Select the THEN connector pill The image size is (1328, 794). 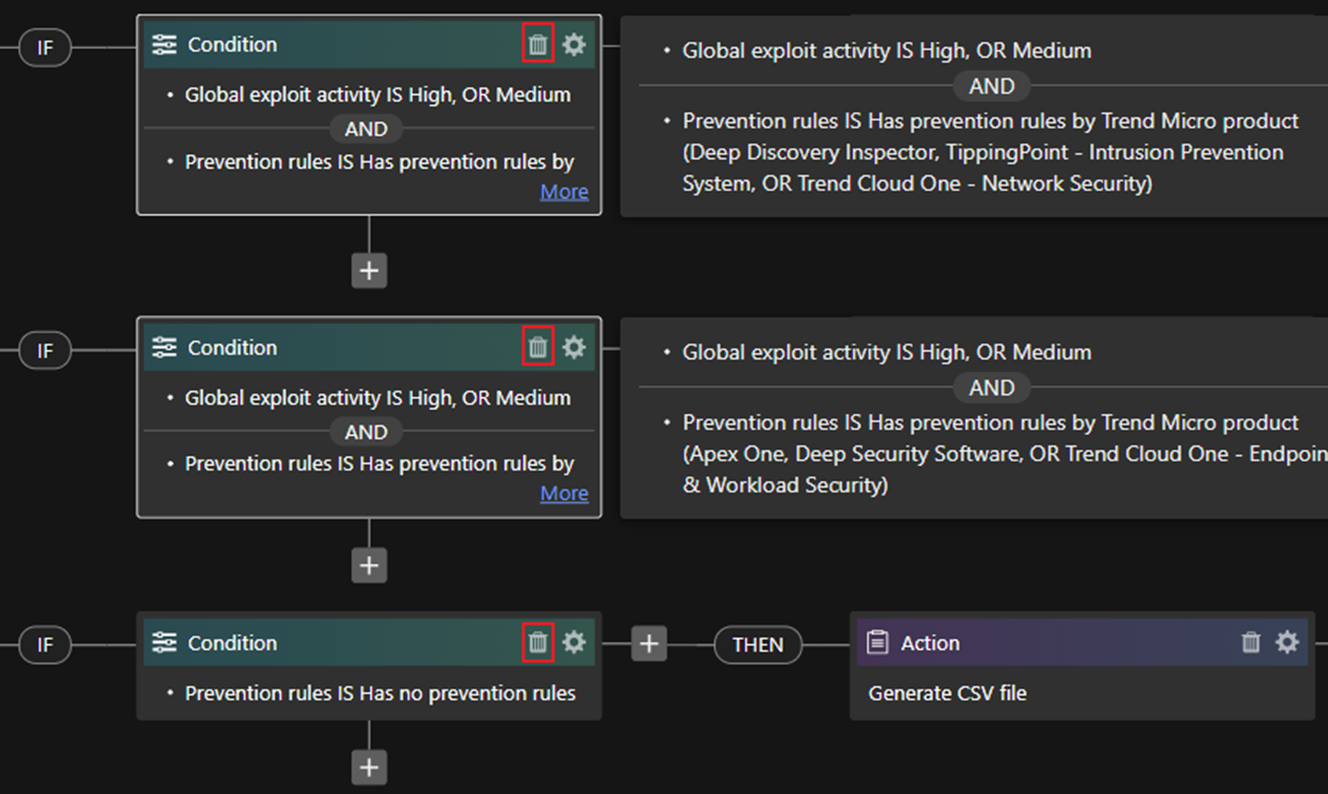(x=757, y=645)
